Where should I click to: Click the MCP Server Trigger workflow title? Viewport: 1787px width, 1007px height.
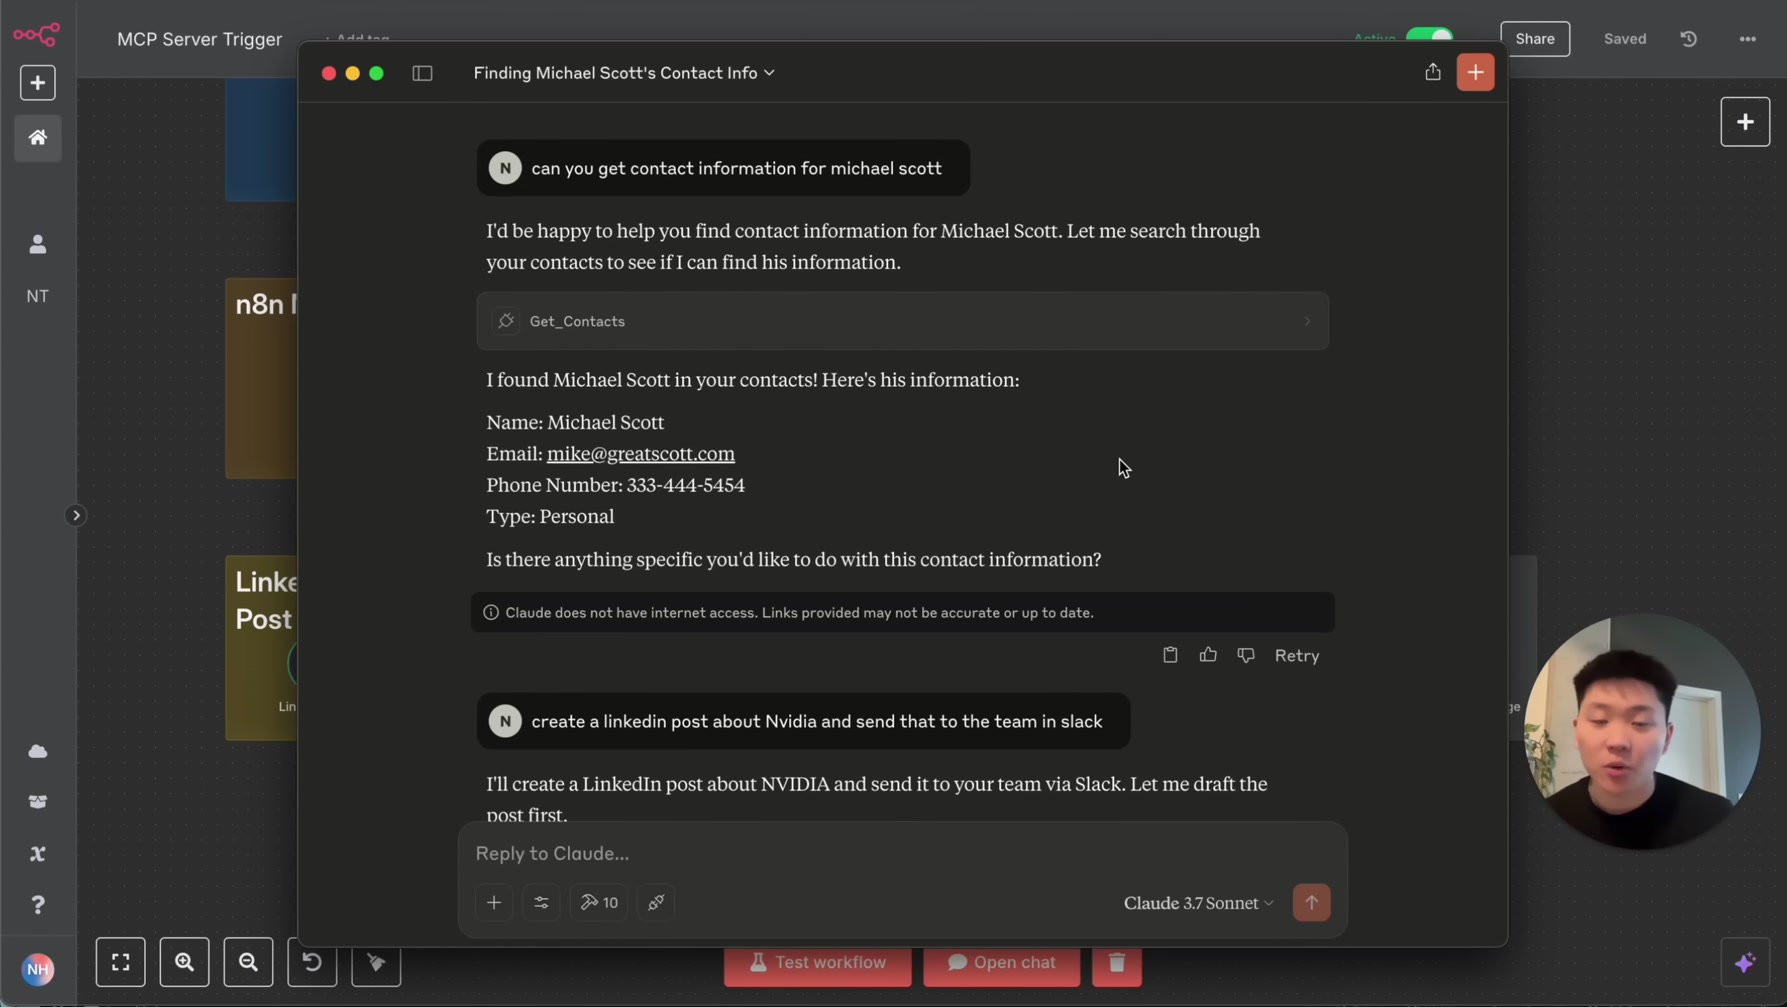200,39
